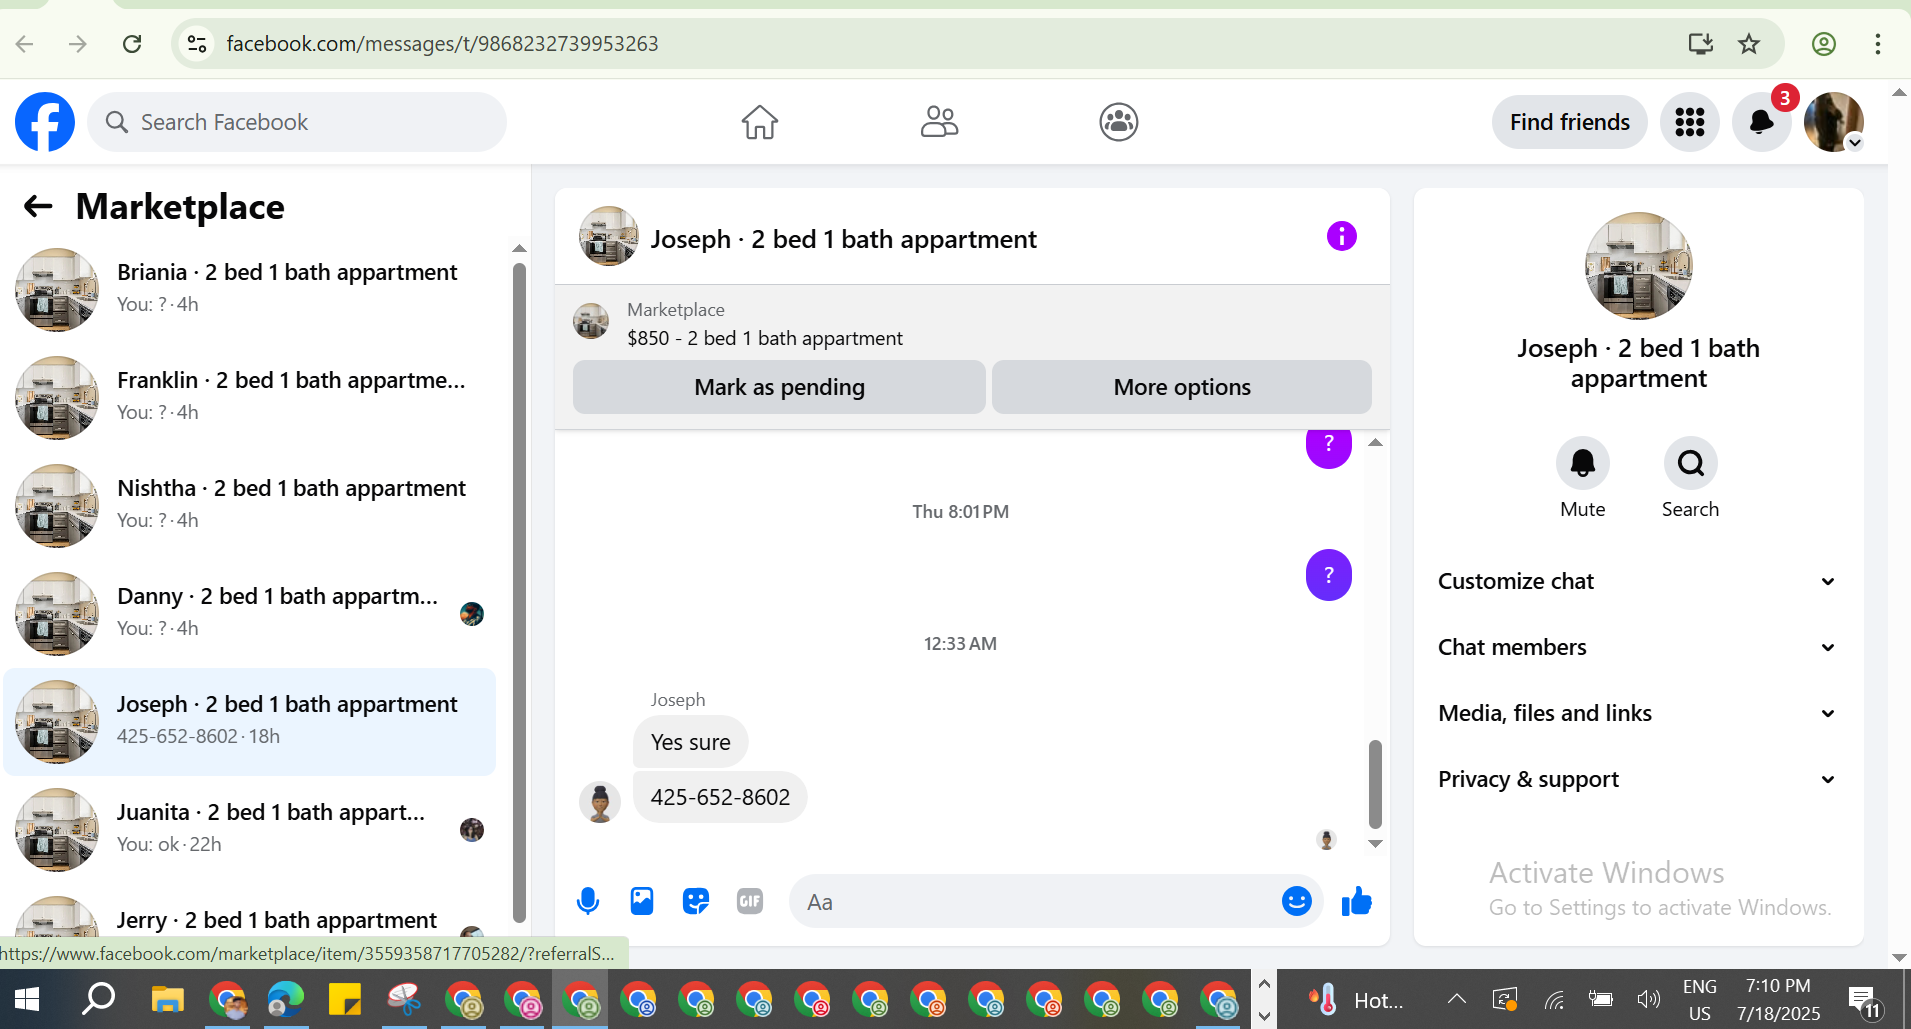Open the Groups icon in top navigation
The image size is (1911, 1029).
(x=1118, y=122)
